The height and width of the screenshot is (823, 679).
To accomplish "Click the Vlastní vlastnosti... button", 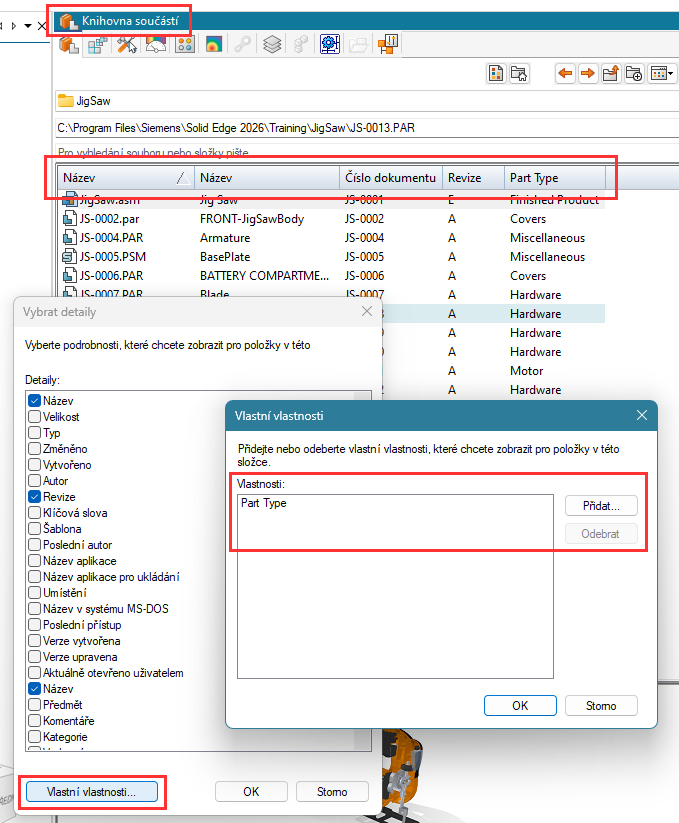I will point(91,791).
